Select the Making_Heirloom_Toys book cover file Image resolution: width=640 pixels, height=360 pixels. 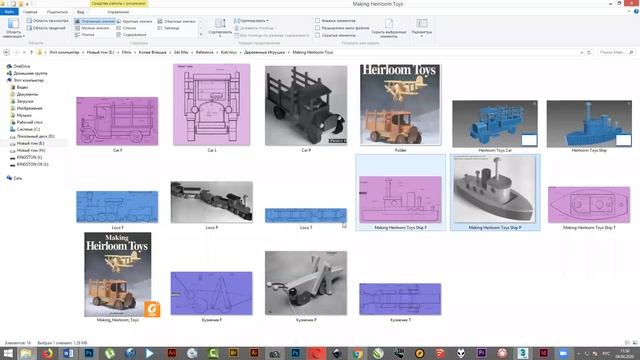pos(118,274)
